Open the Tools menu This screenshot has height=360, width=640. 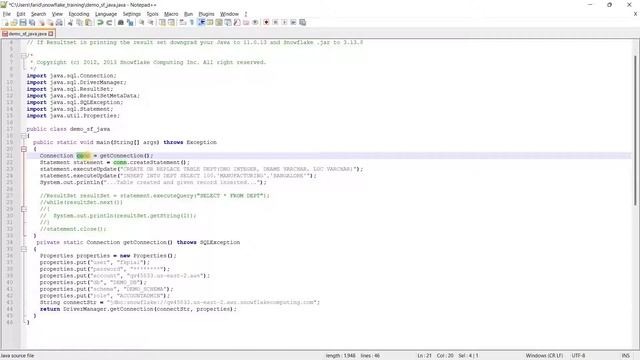152,14
